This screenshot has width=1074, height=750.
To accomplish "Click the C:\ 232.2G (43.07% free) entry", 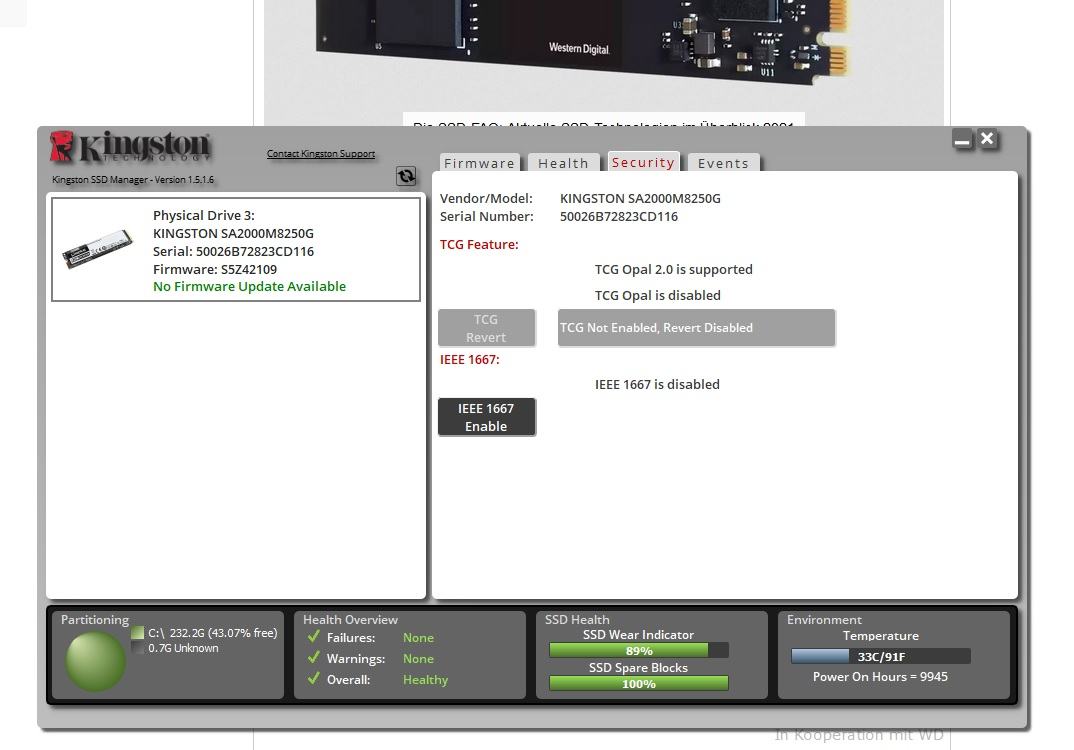I will coord(212,633).
